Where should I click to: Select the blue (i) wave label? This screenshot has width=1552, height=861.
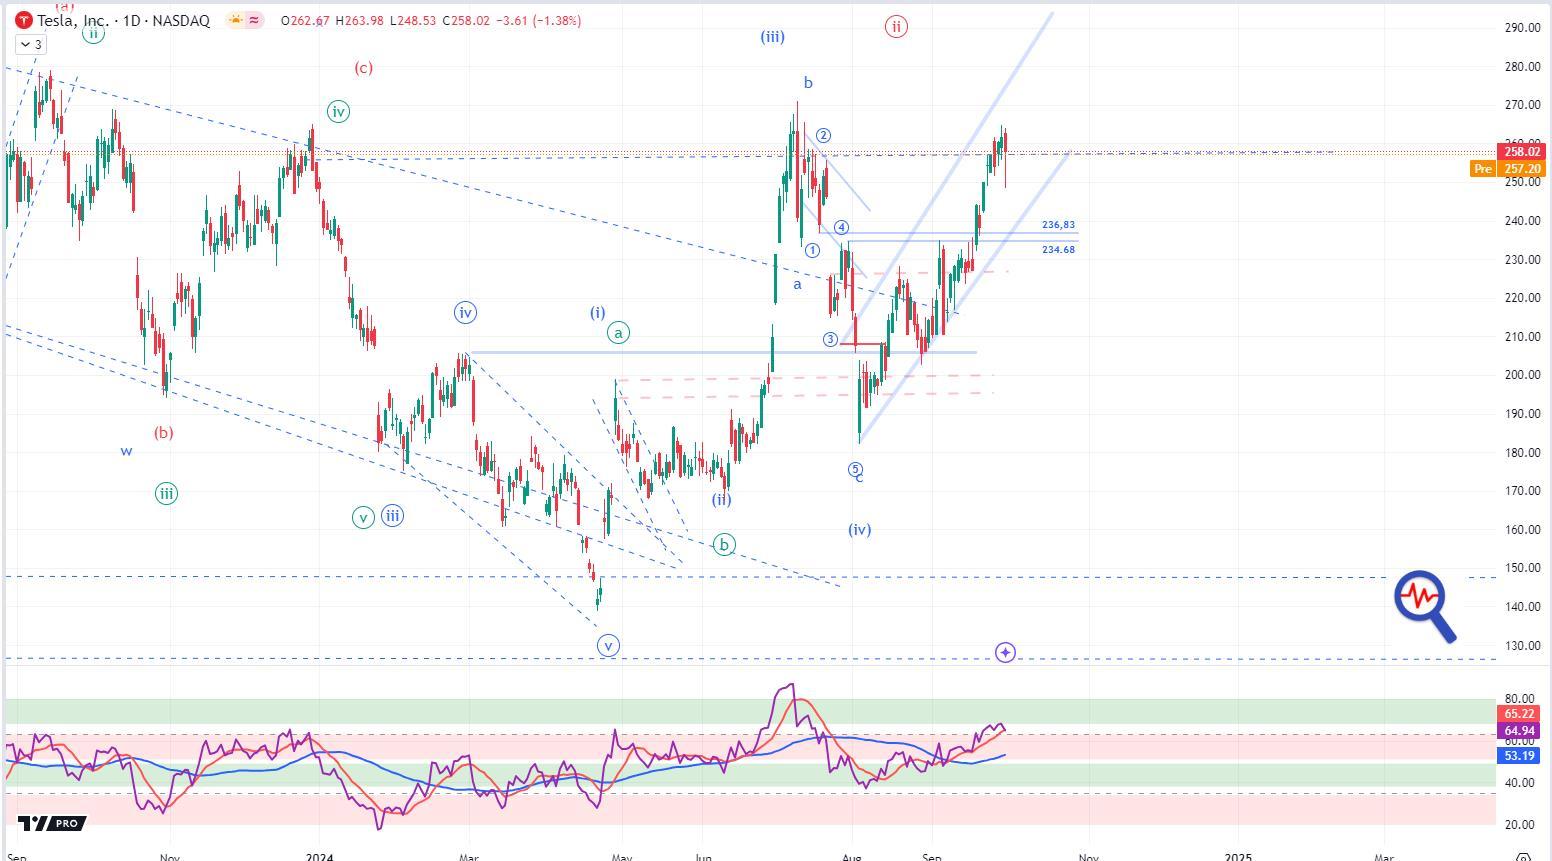[597, 313]
